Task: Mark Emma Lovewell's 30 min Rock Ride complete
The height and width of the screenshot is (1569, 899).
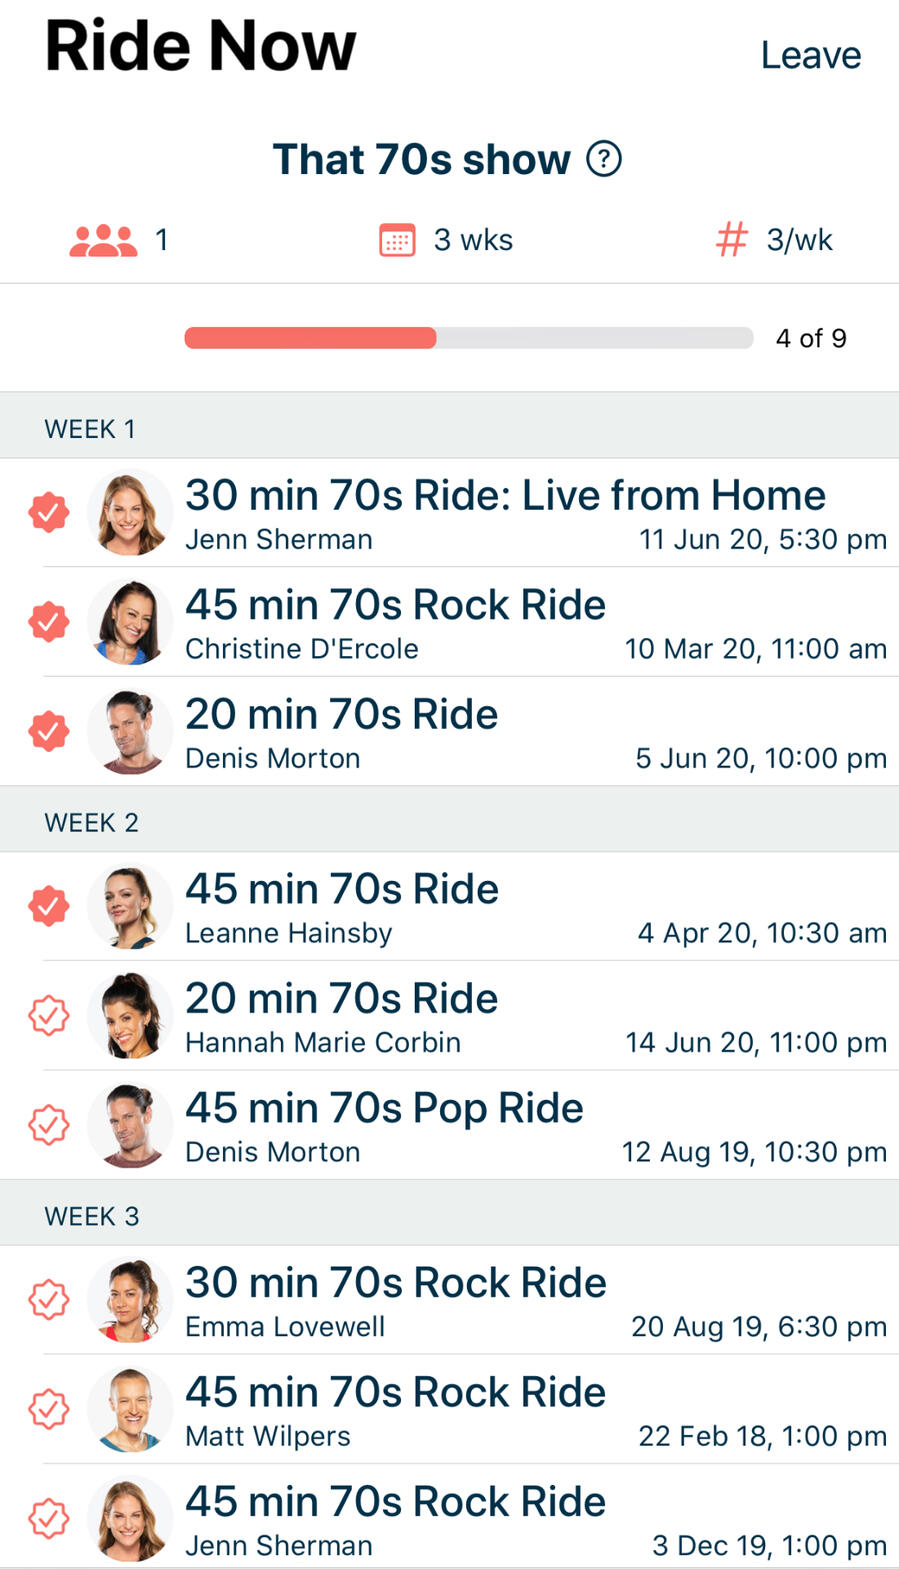Action: point(48,1300)
